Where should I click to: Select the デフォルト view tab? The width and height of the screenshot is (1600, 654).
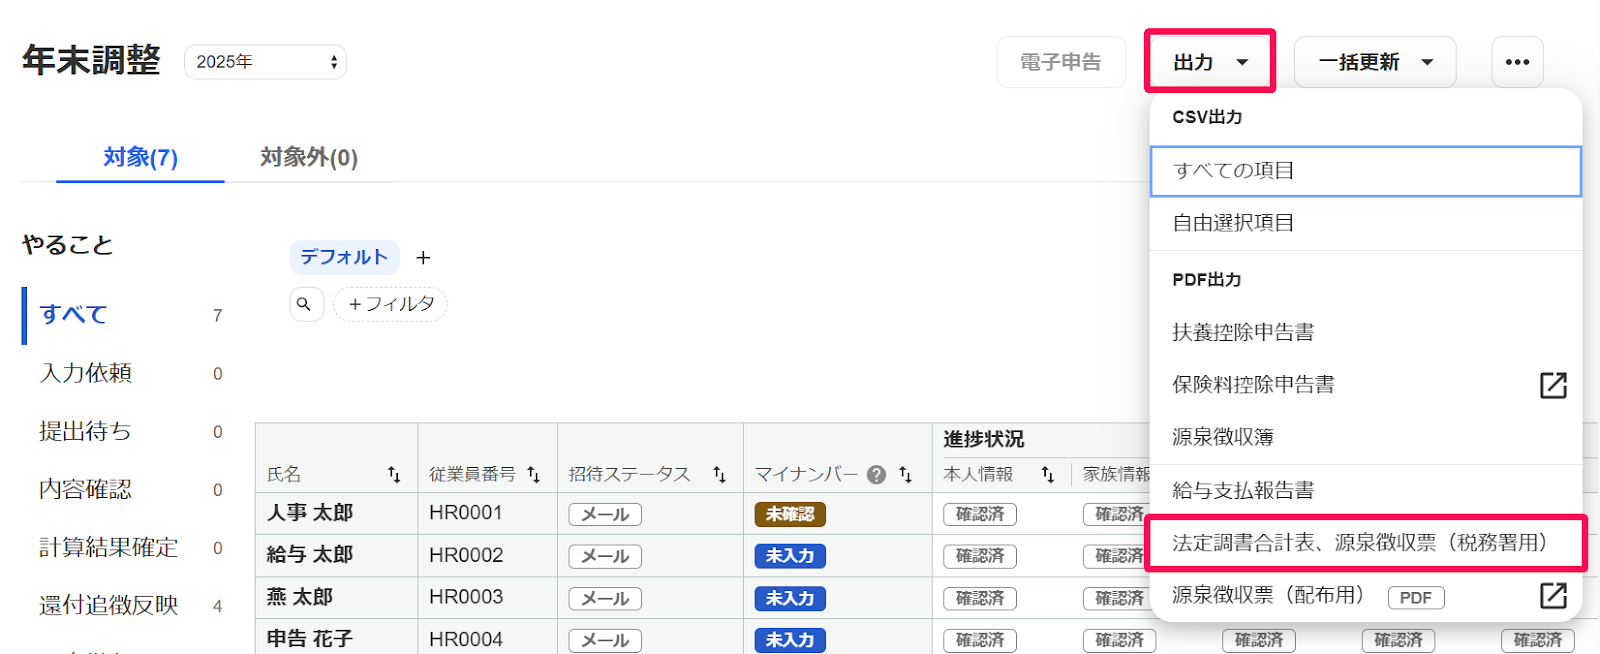344,257
